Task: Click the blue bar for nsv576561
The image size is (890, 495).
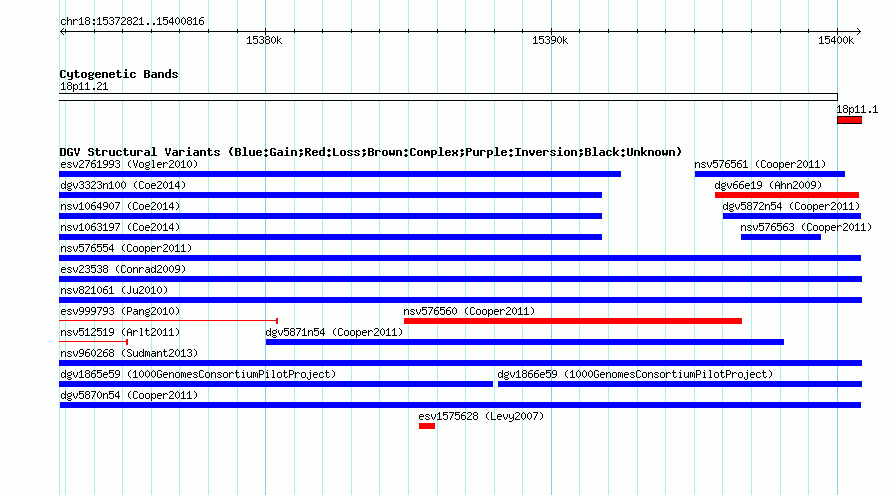Action: (x=770, y=174)
